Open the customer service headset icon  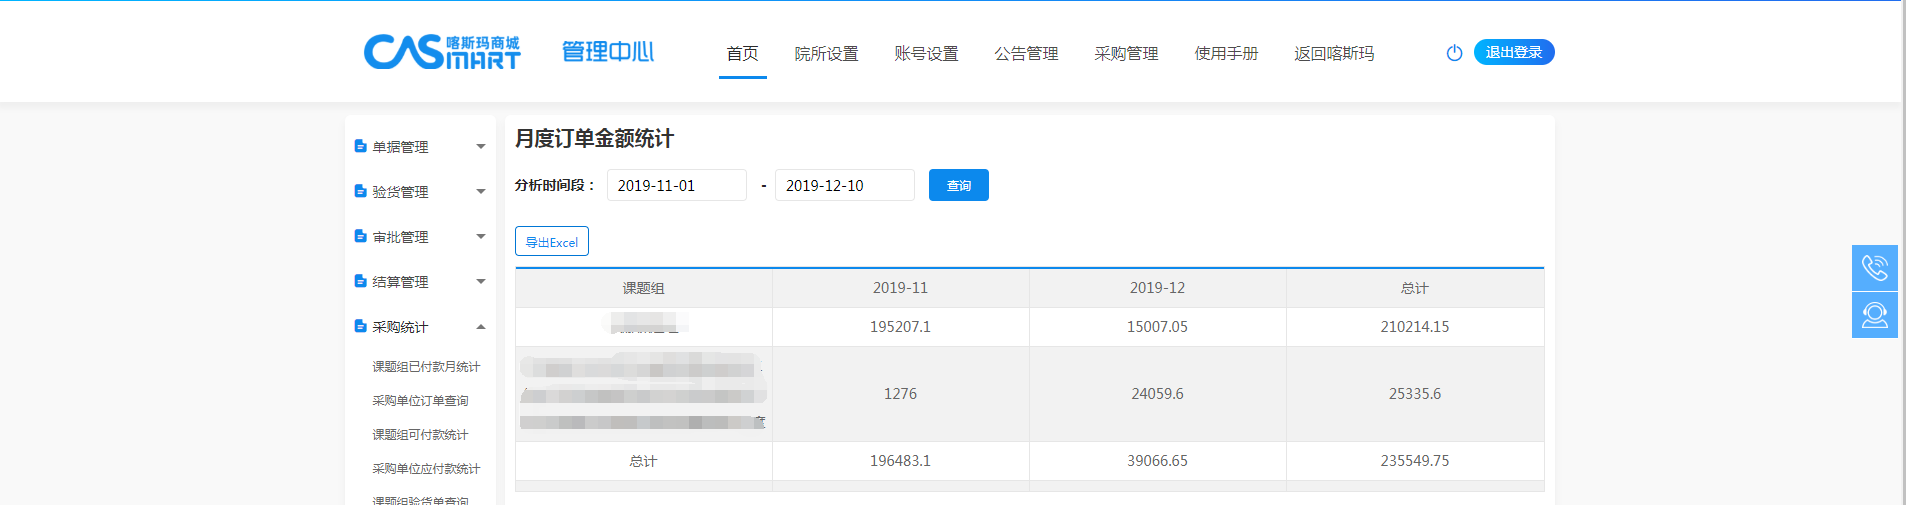point(1874,315)
